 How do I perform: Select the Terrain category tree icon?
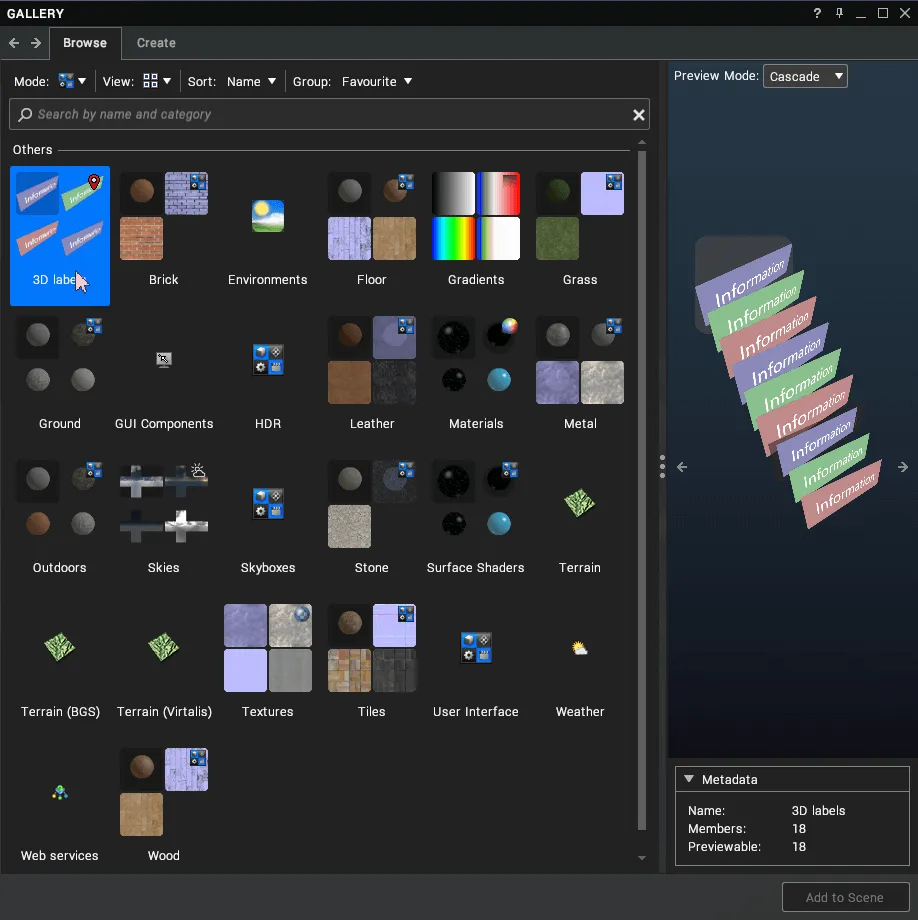pos(580,504)
